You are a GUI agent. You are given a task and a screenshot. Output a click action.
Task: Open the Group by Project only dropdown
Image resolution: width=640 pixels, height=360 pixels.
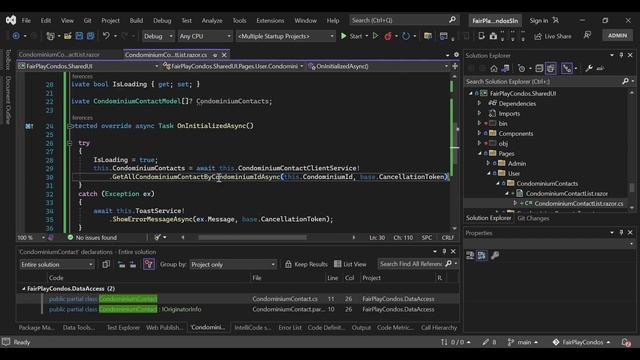click(x=233, y=264)
